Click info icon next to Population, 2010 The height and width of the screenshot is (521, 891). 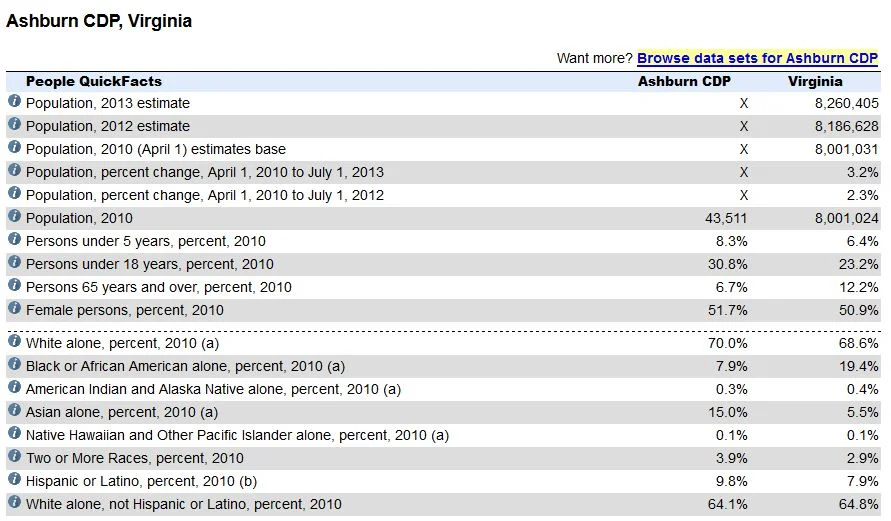[14, 217]
